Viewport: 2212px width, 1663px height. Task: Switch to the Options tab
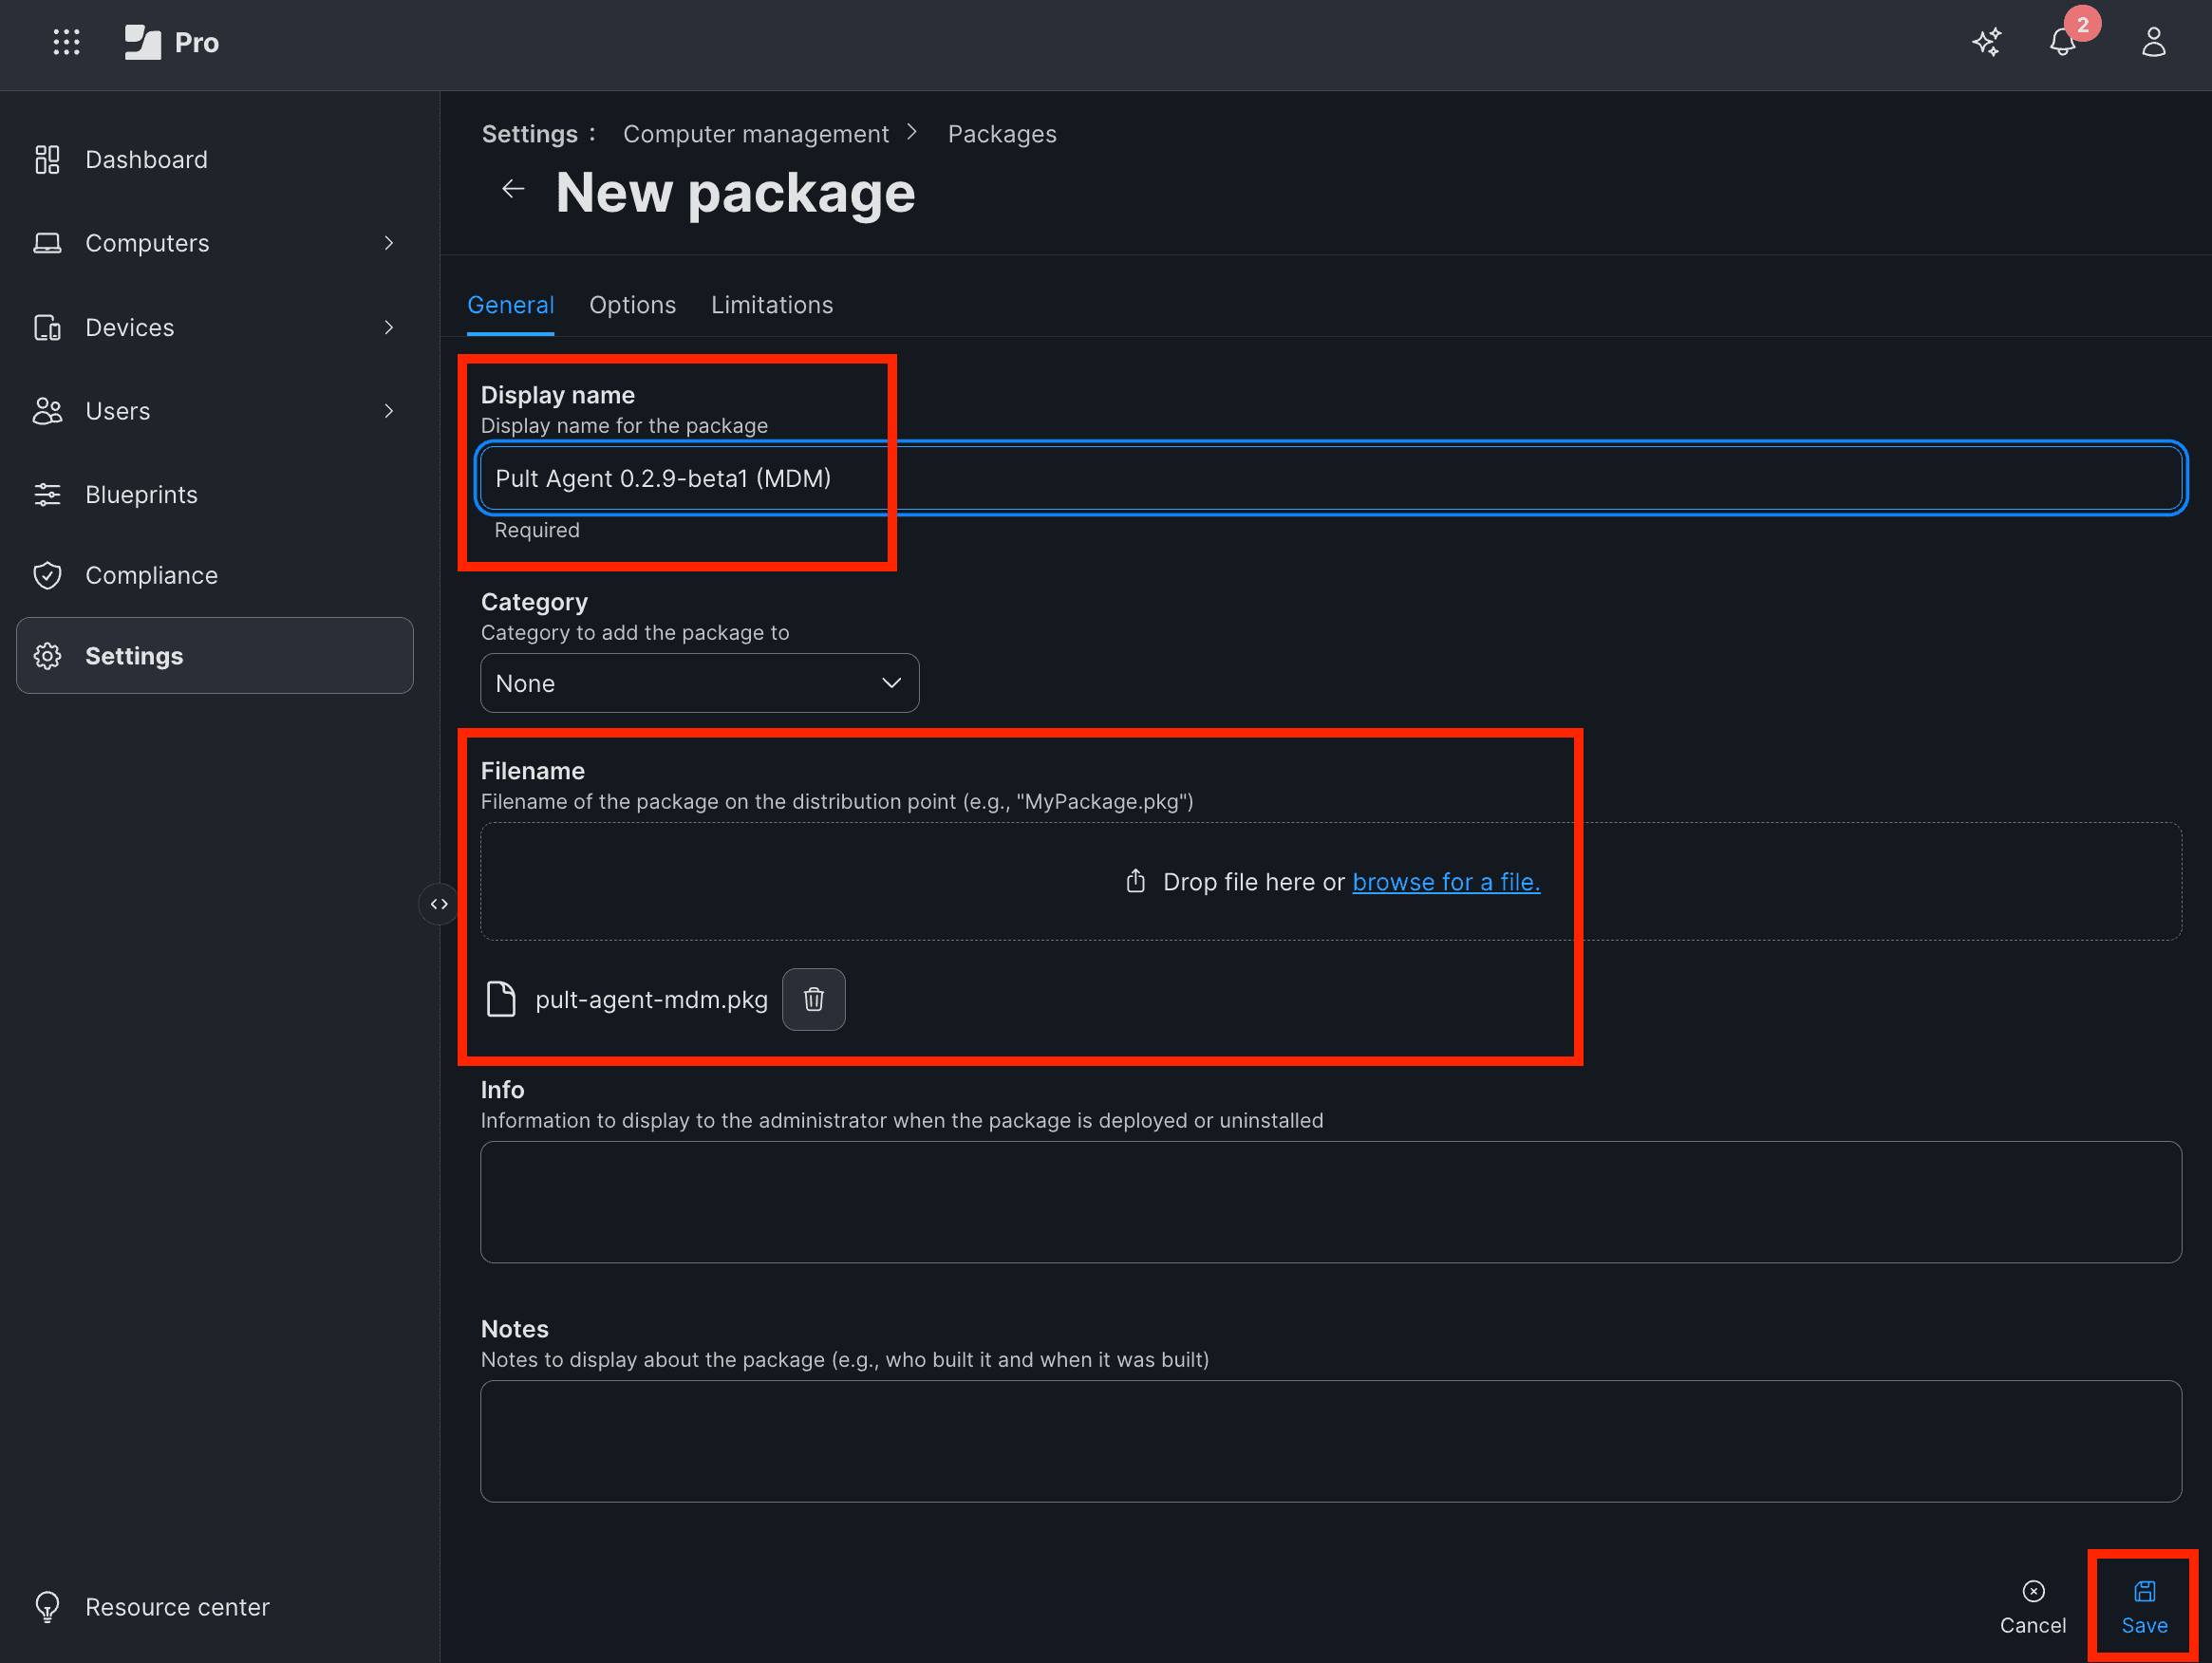[633, 305]
